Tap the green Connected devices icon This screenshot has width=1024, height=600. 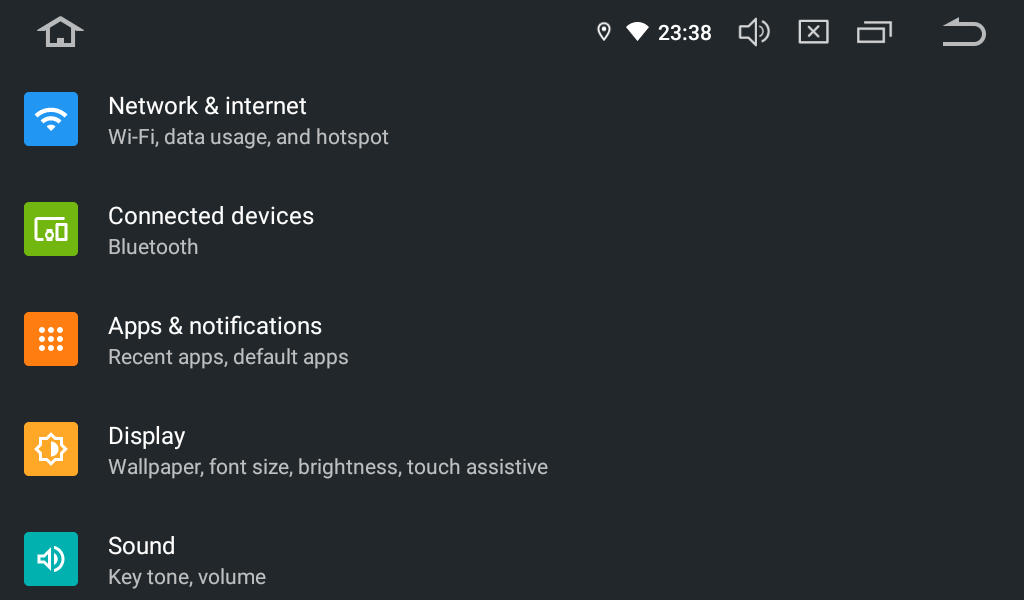(x=51, y=229)
